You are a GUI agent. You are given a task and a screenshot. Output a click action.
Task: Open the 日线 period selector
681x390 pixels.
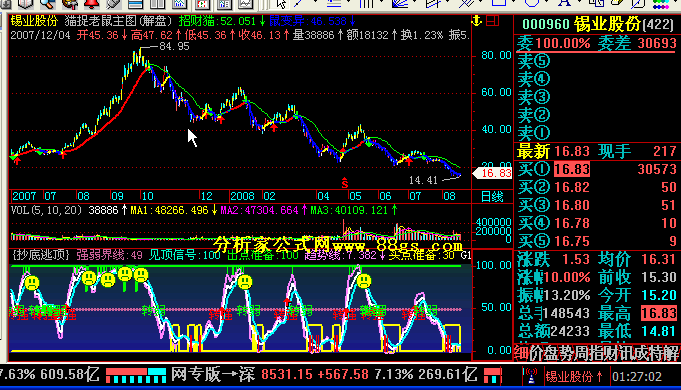point(492,197)
